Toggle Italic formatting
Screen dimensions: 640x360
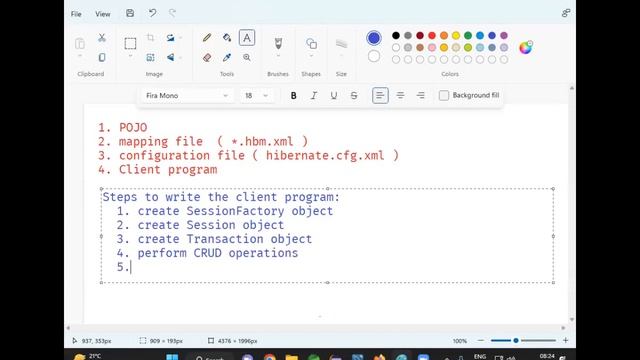point(313,96)
